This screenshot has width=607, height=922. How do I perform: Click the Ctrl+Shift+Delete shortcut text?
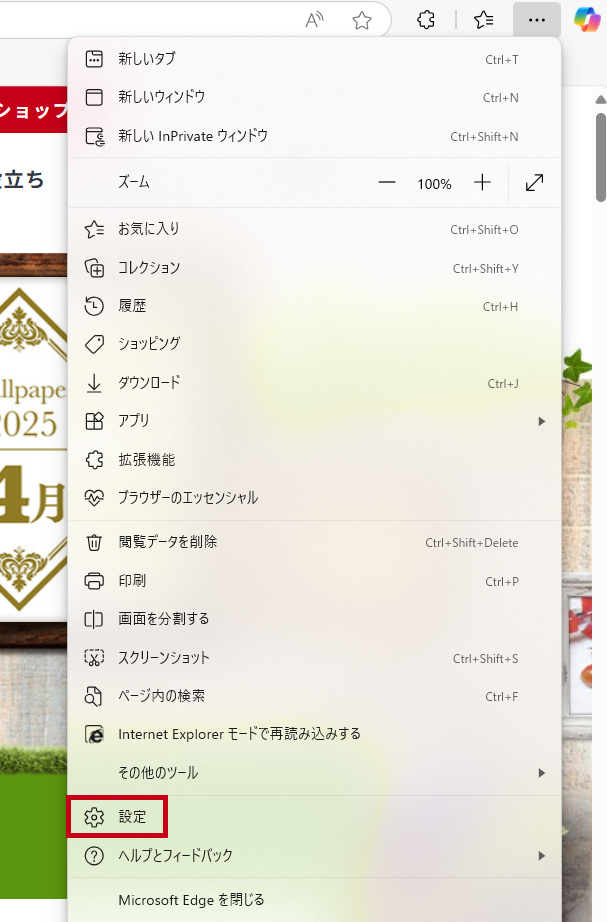click(472, 543)
